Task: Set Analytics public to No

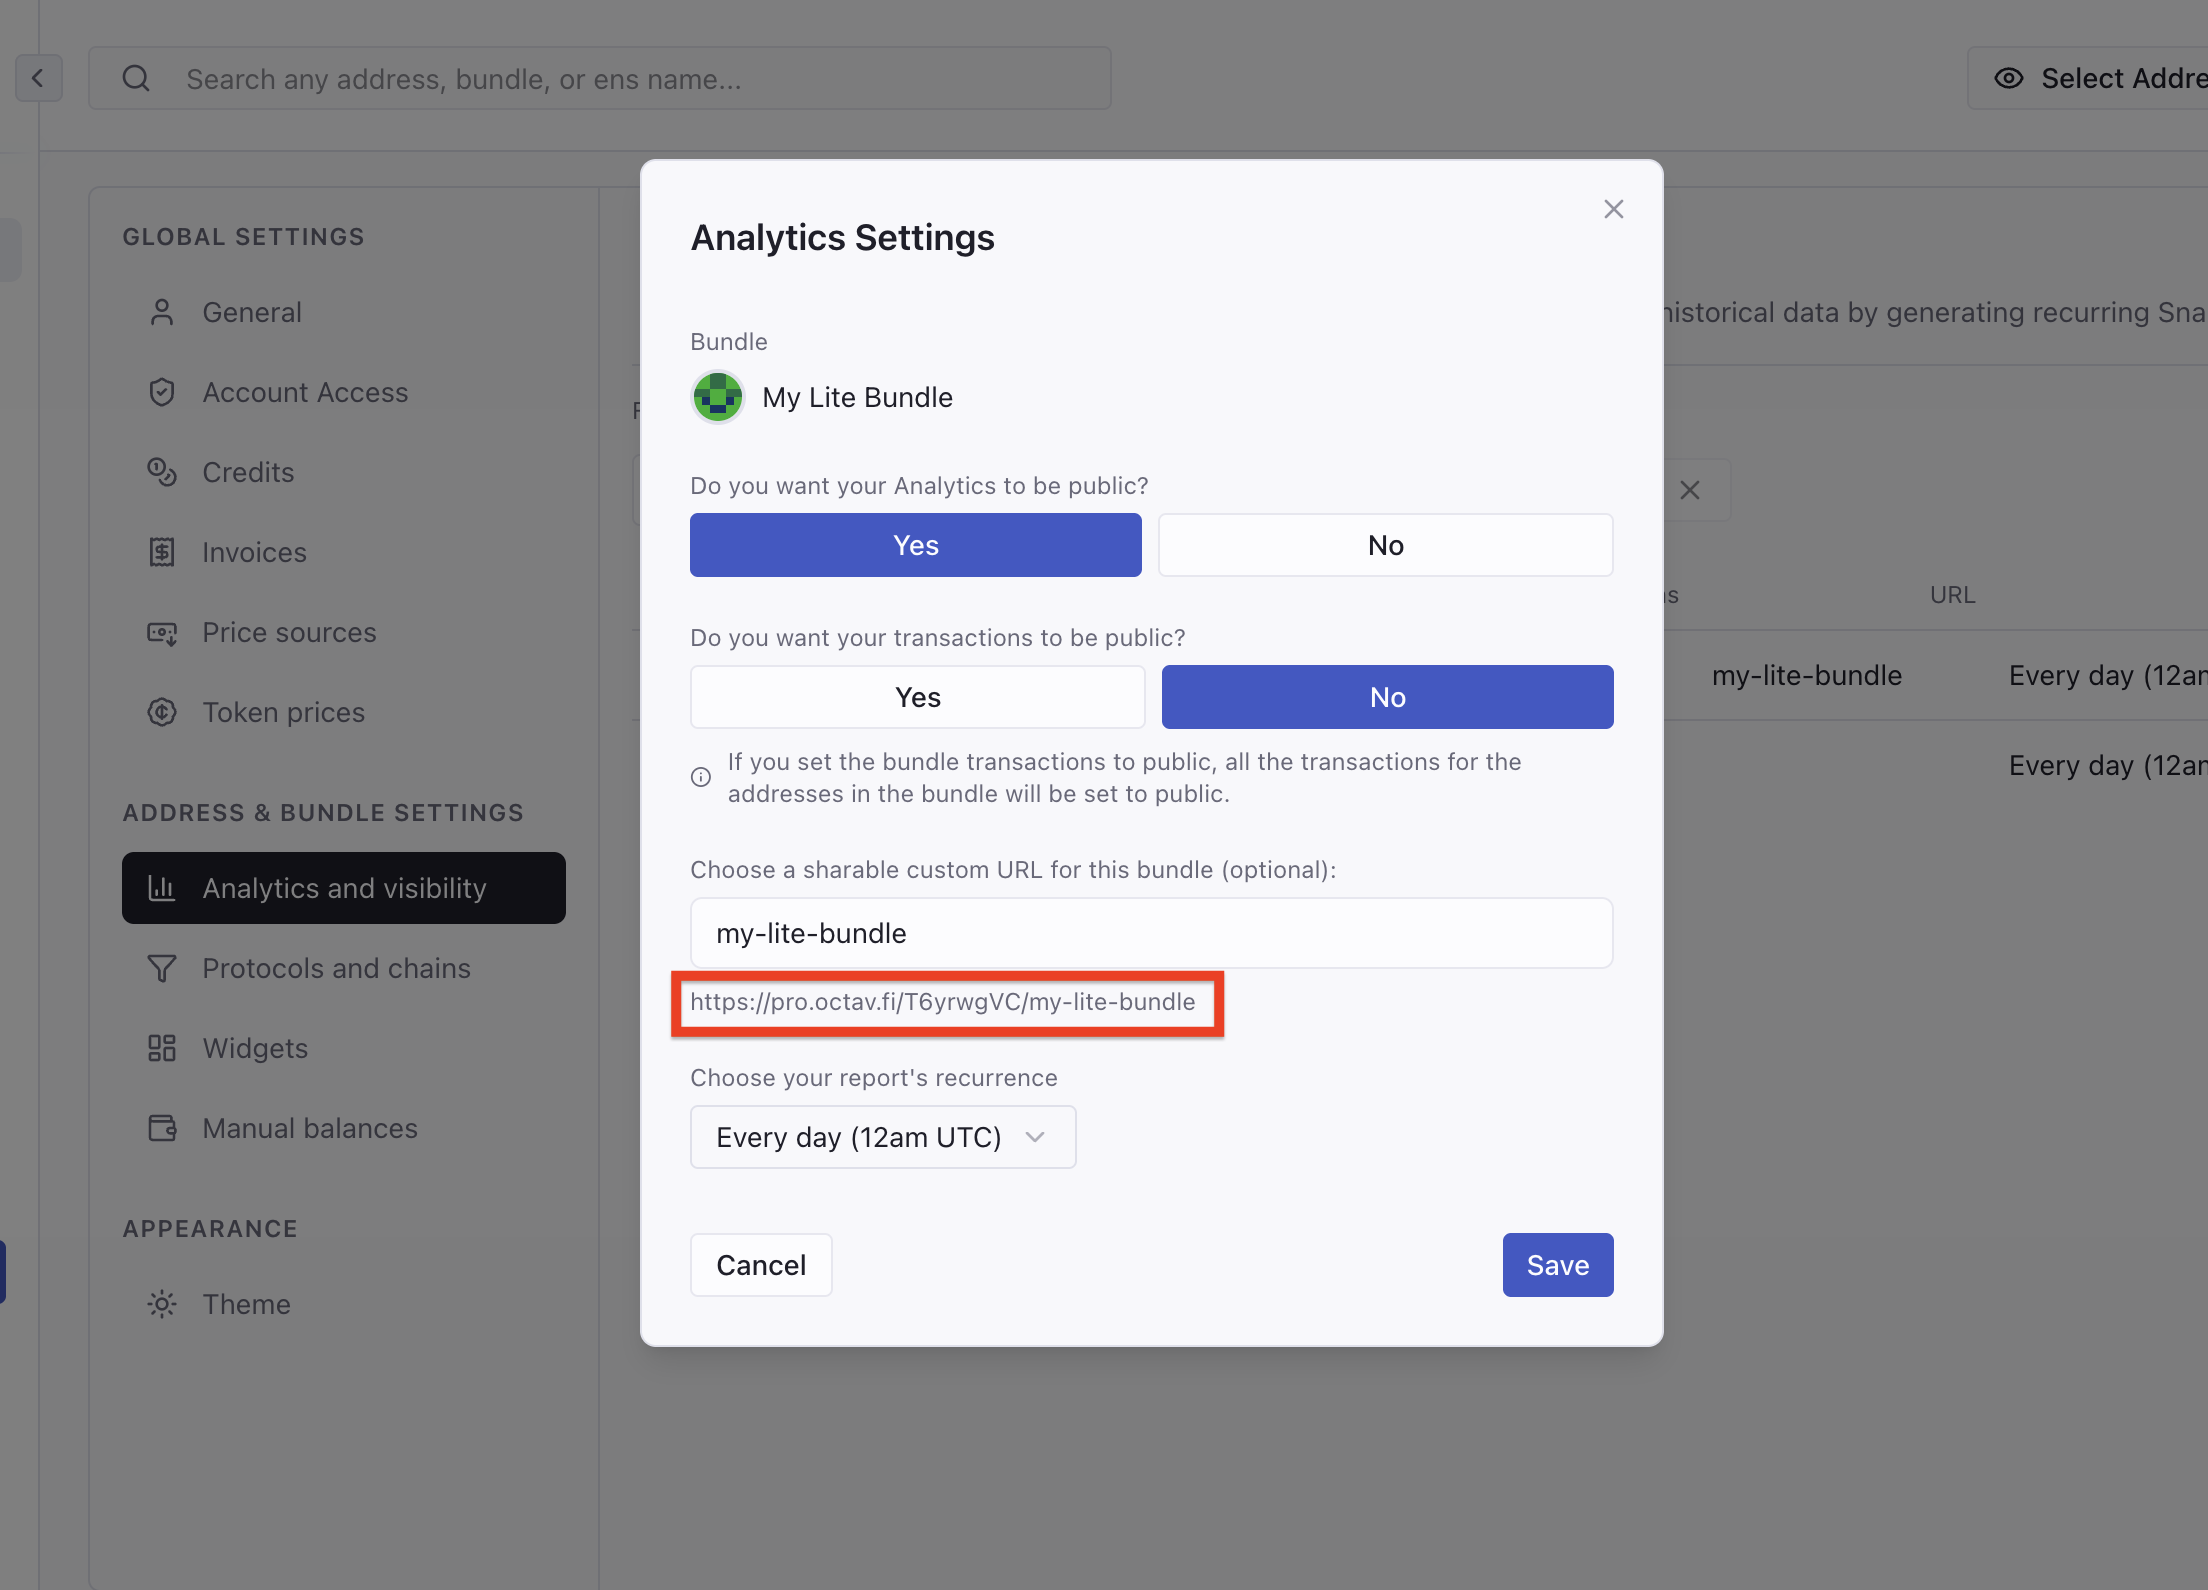Action: 1385,545
